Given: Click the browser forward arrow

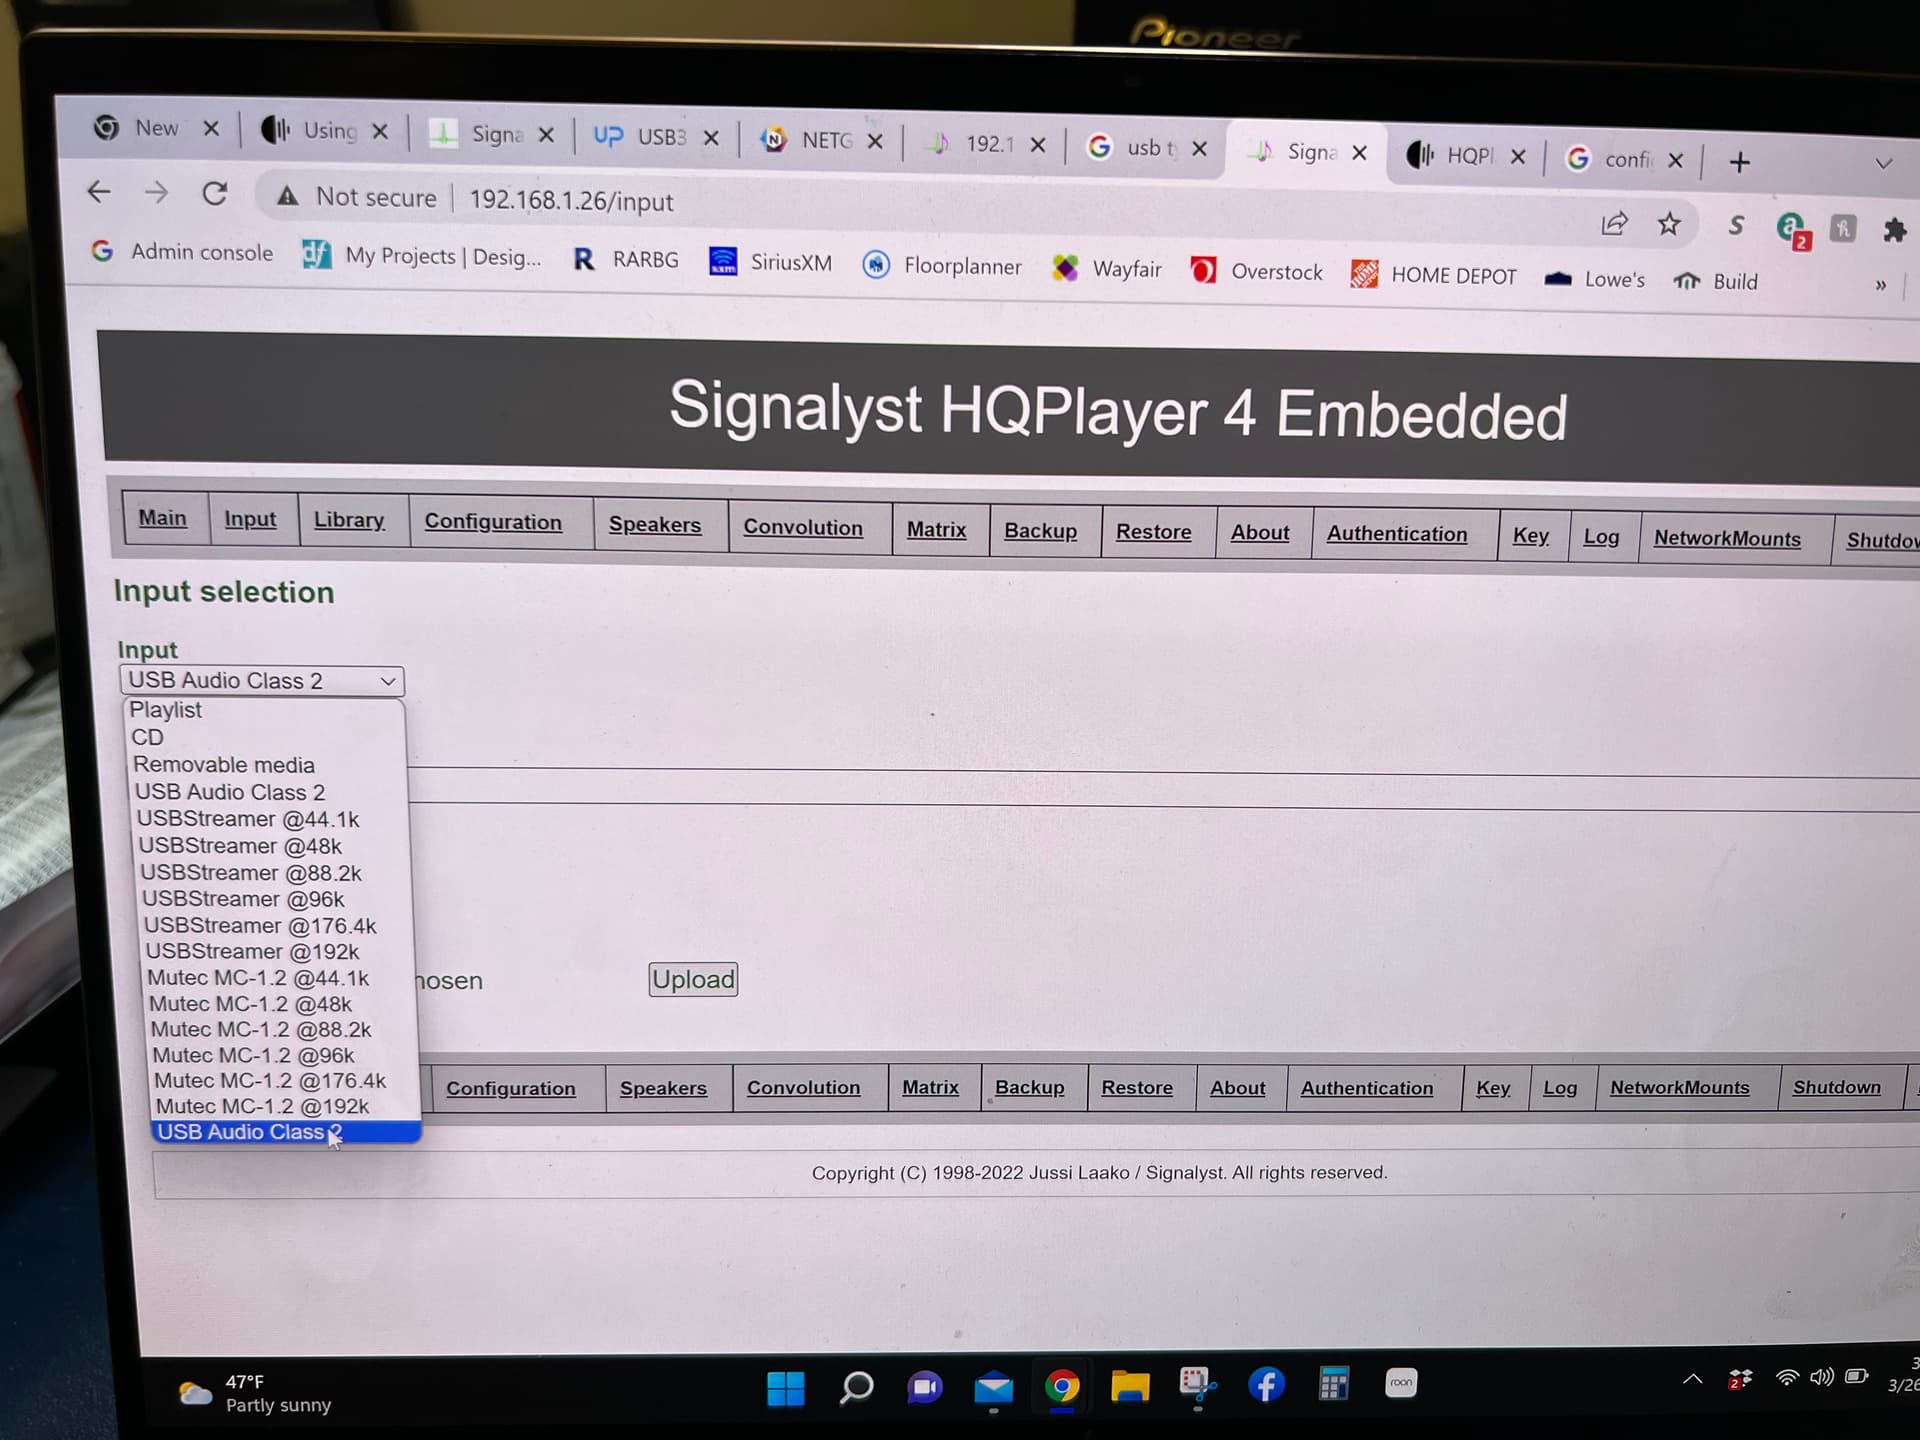Looking at the screenshot, I should 156,191.
